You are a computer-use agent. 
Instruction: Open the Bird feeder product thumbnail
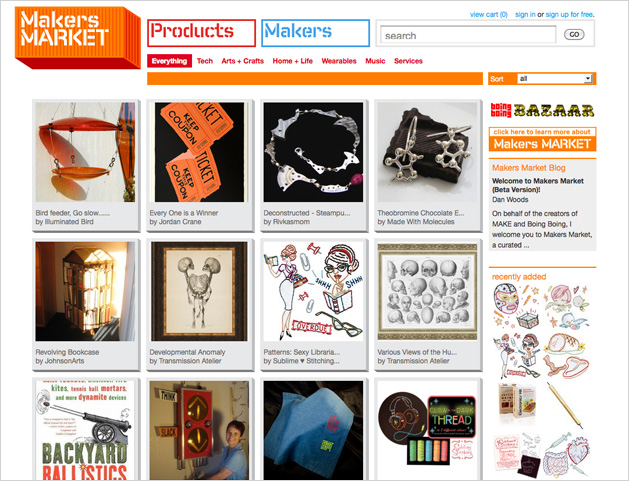pyautogui.click(x=85, y=152)
